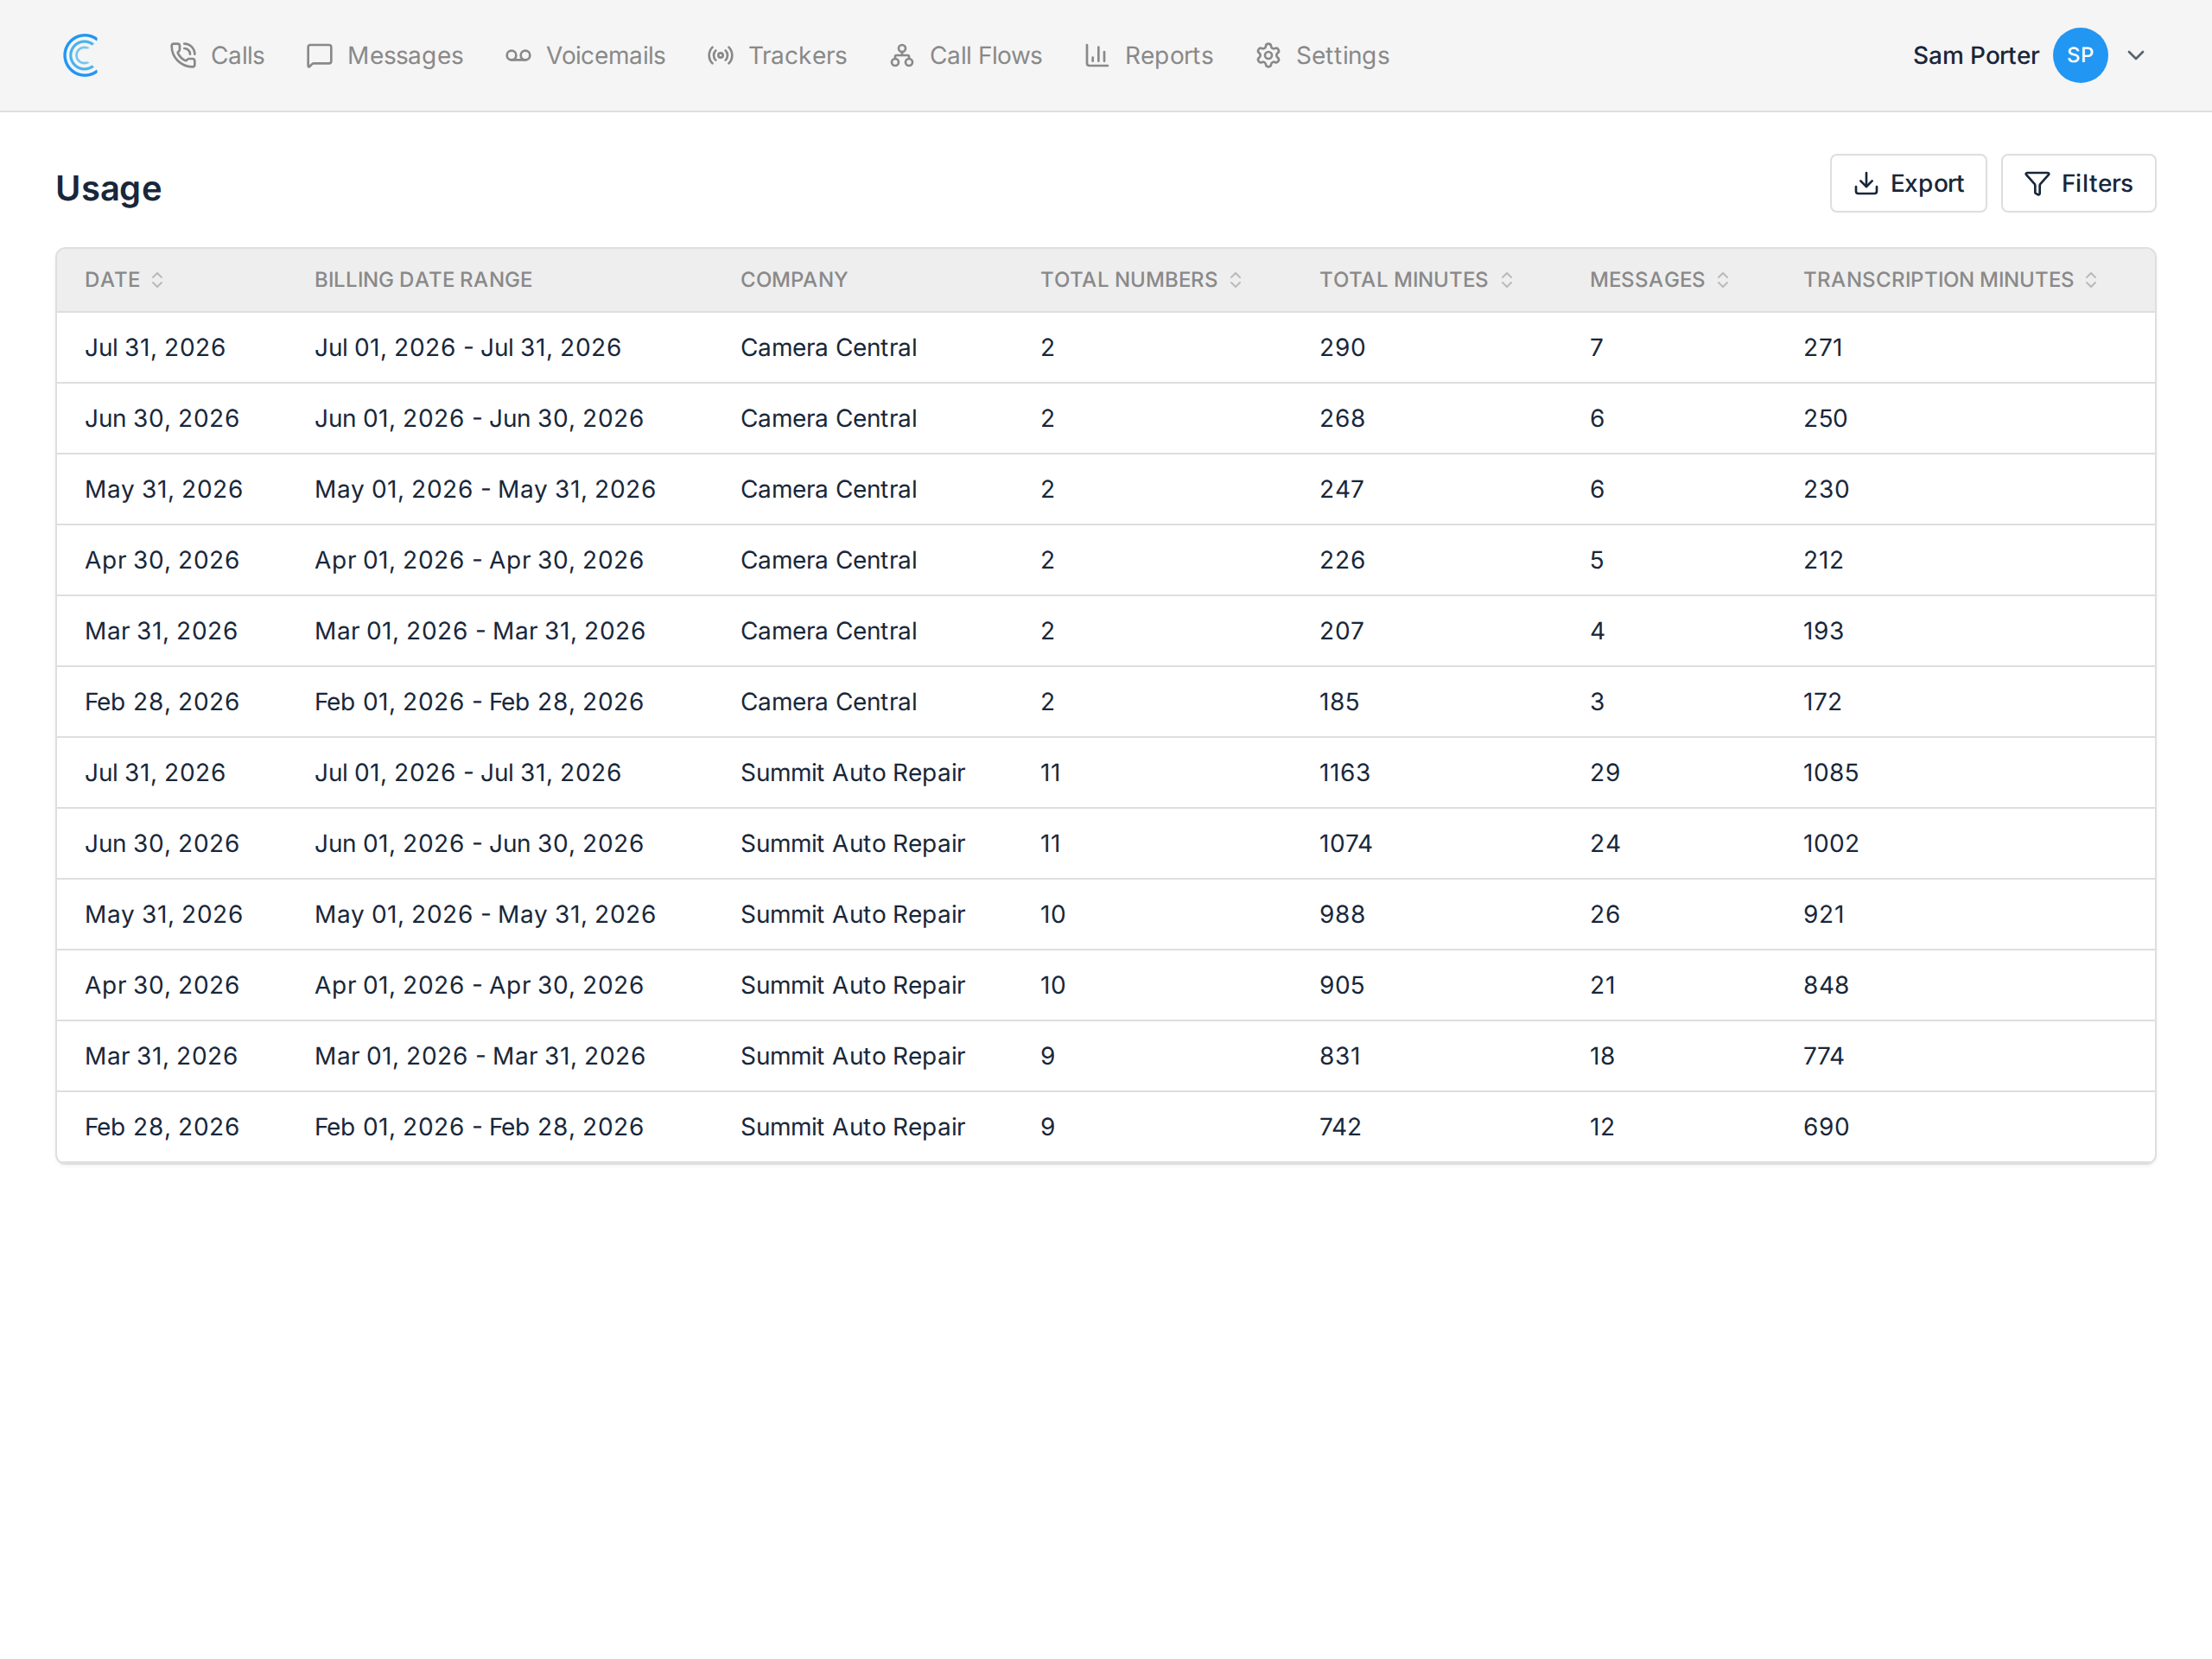Select the Summit Auto Repair Jul 31 row
2212x1659 pixels.
click(x=1106, y=773)
